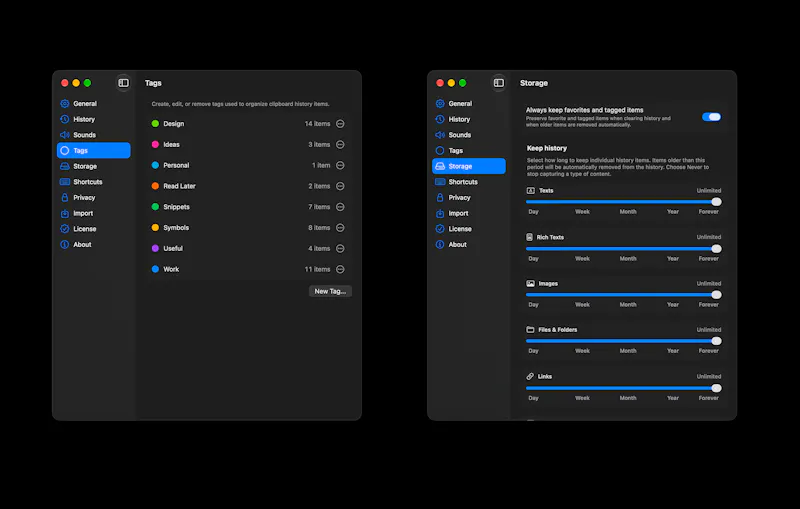The width and height of the screenshot is (800, 509).
Task: Click the General gear icon in Tags window sidebar
Action: click(65, 104)
